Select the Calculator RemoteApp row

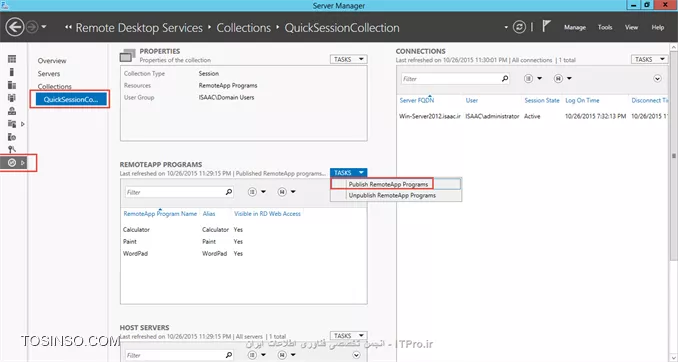(243, 230)
